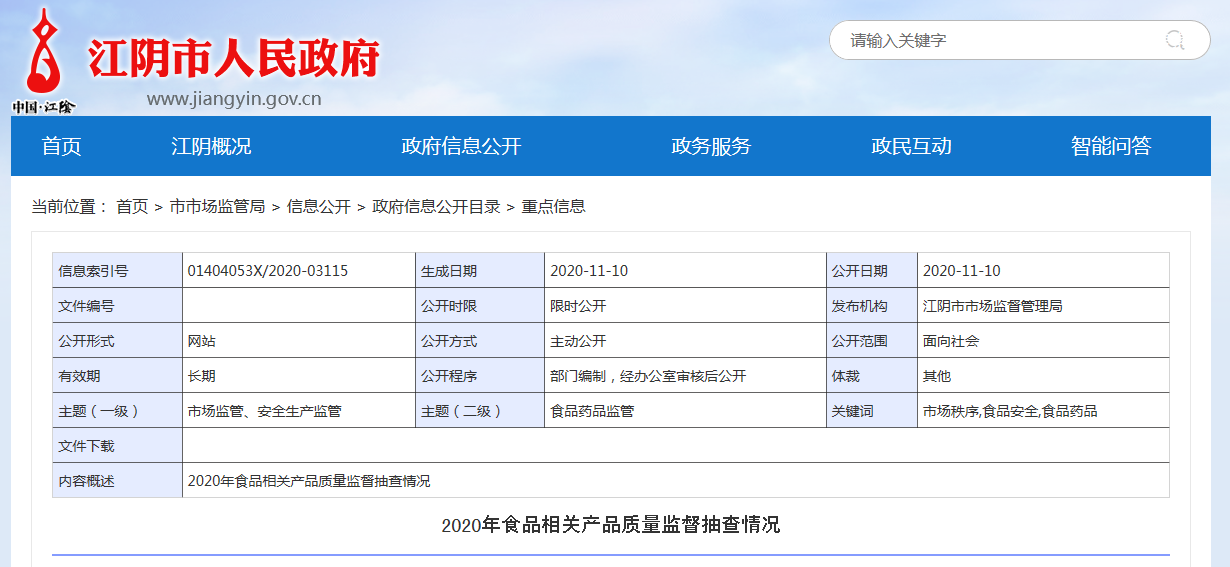The height and width of the screenshot is (567, 1230).
Task: Go to 政府信息公开 in navigation bar
Action: pyautogui.click(x=461, y=146)
